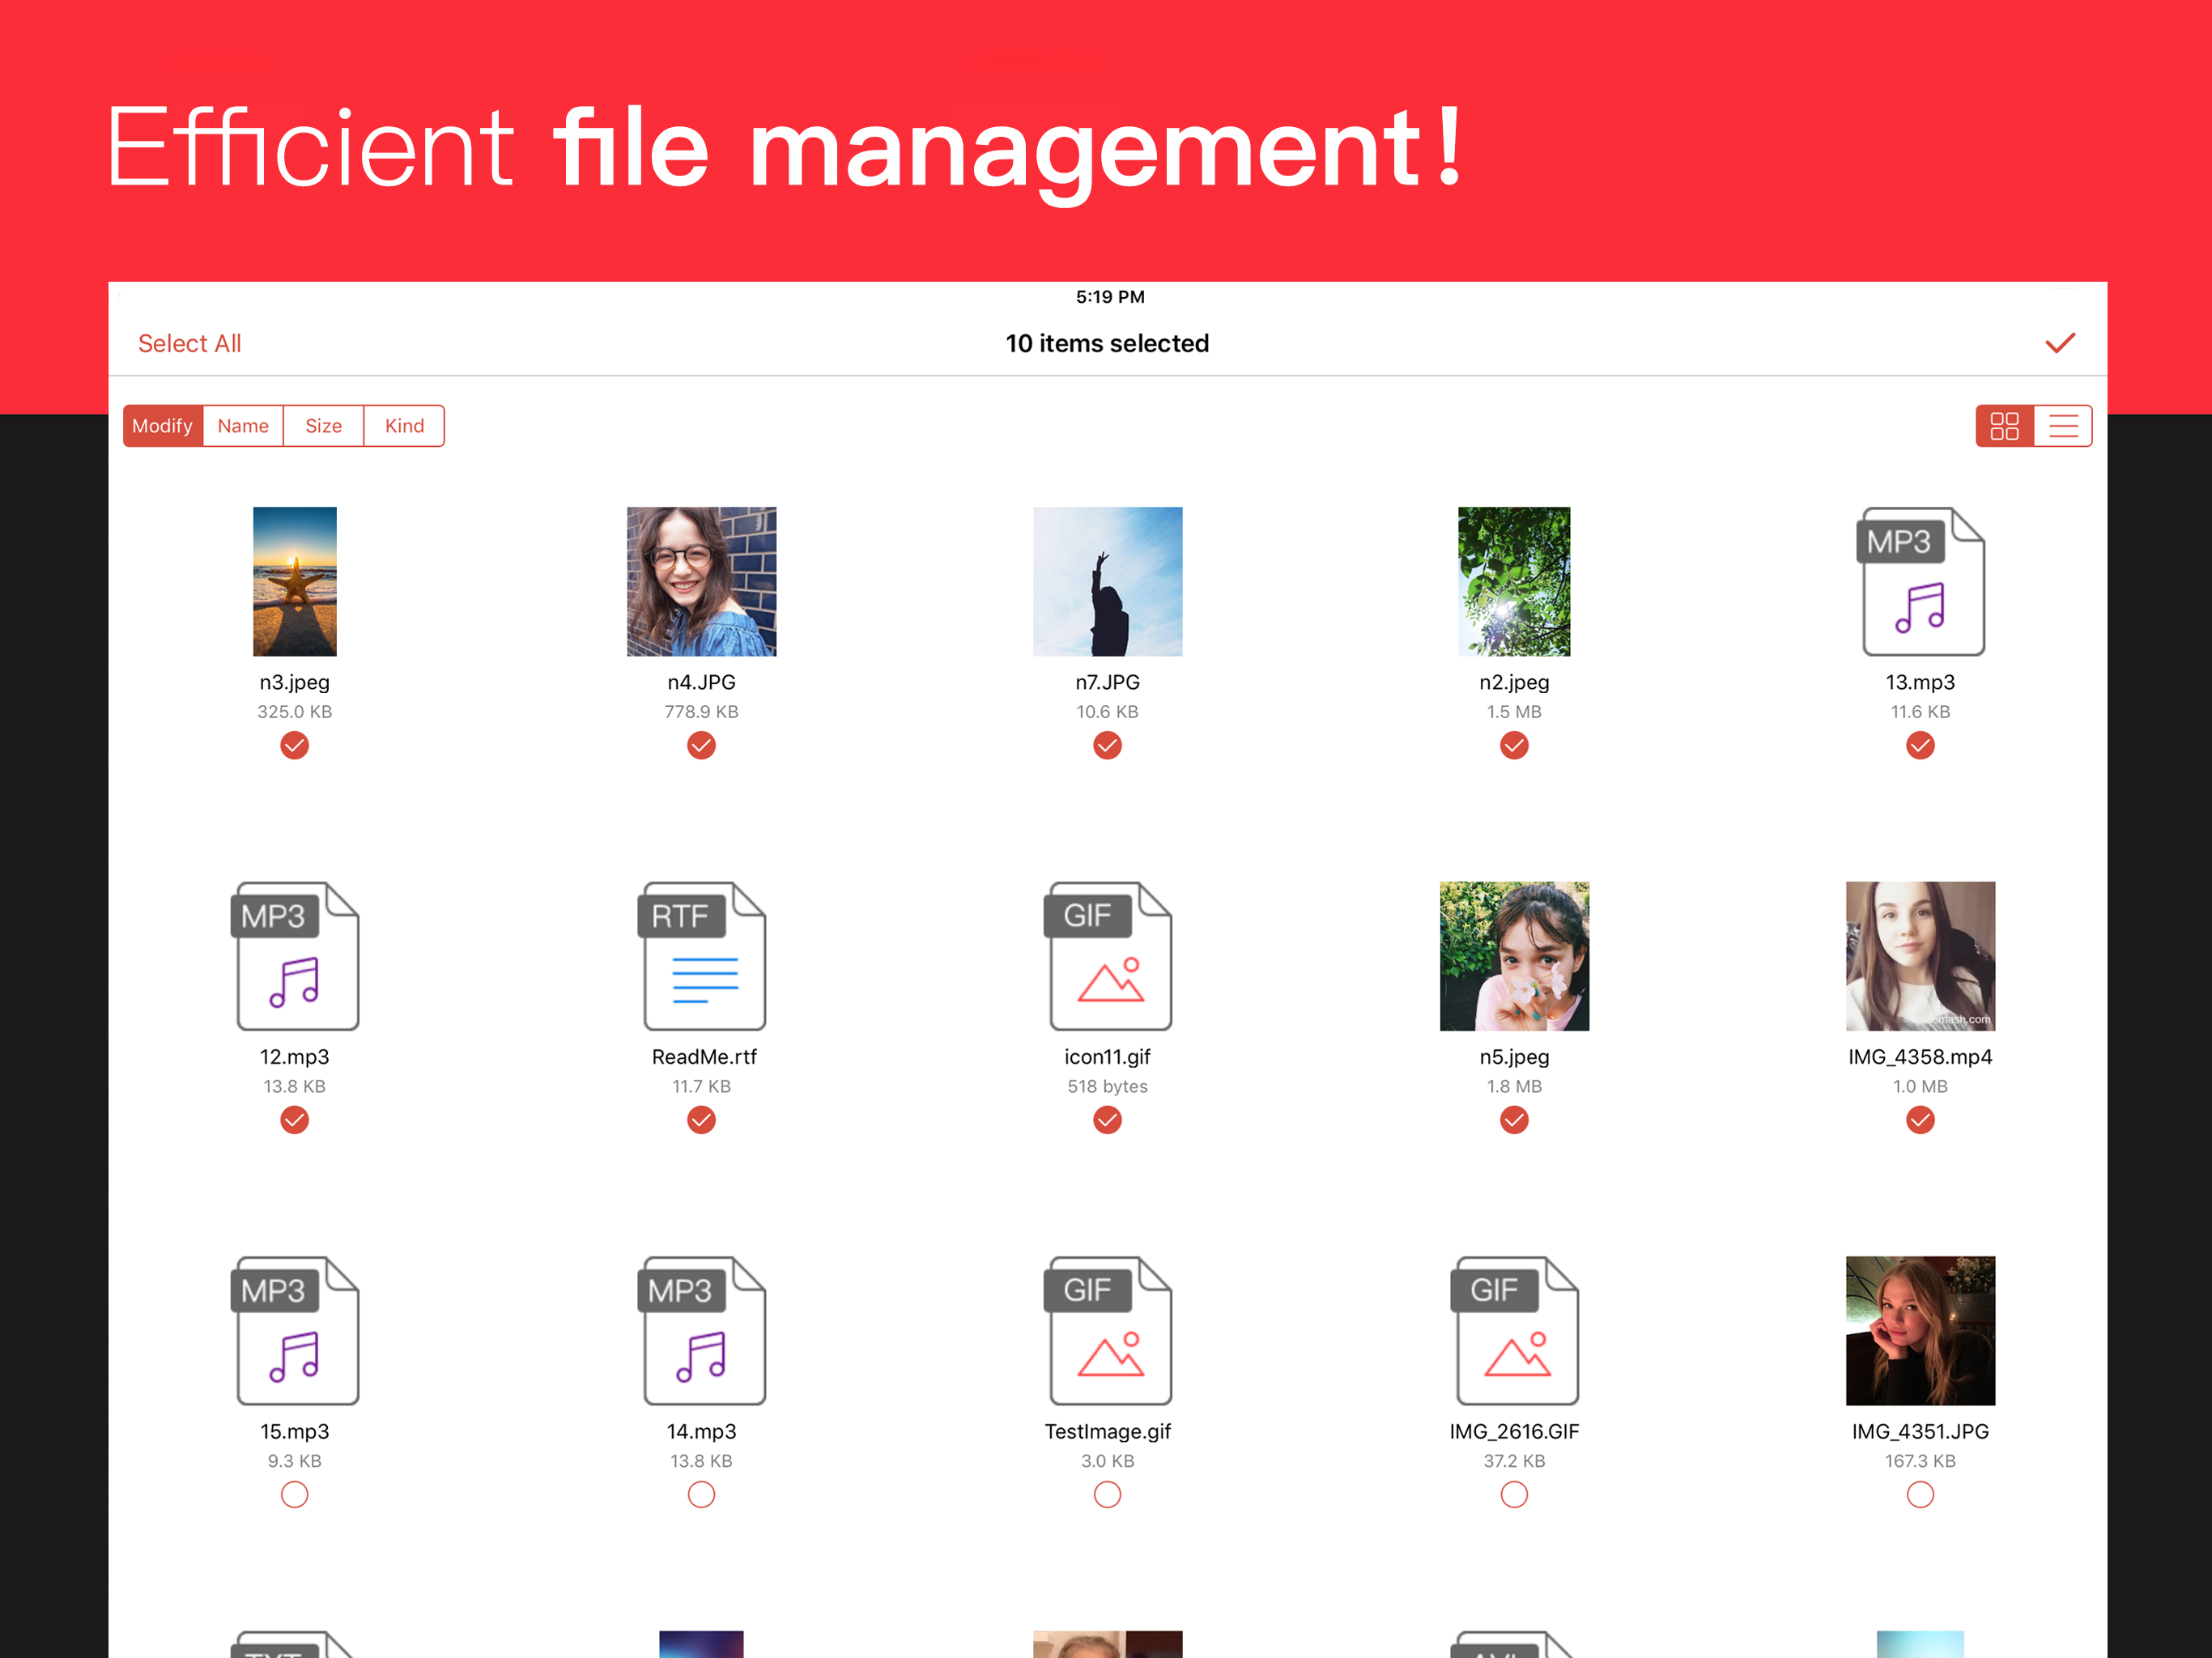Sort files by Name tab
This screenshot has width=2212, height=1658.
click(x=243, y=426)
